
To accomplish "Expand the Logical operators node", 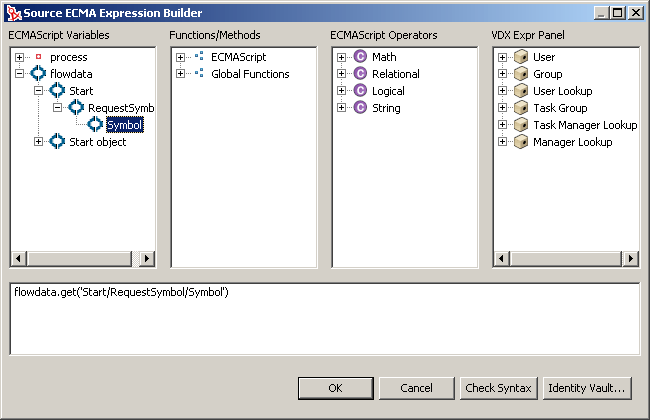I will click(342, 91).
